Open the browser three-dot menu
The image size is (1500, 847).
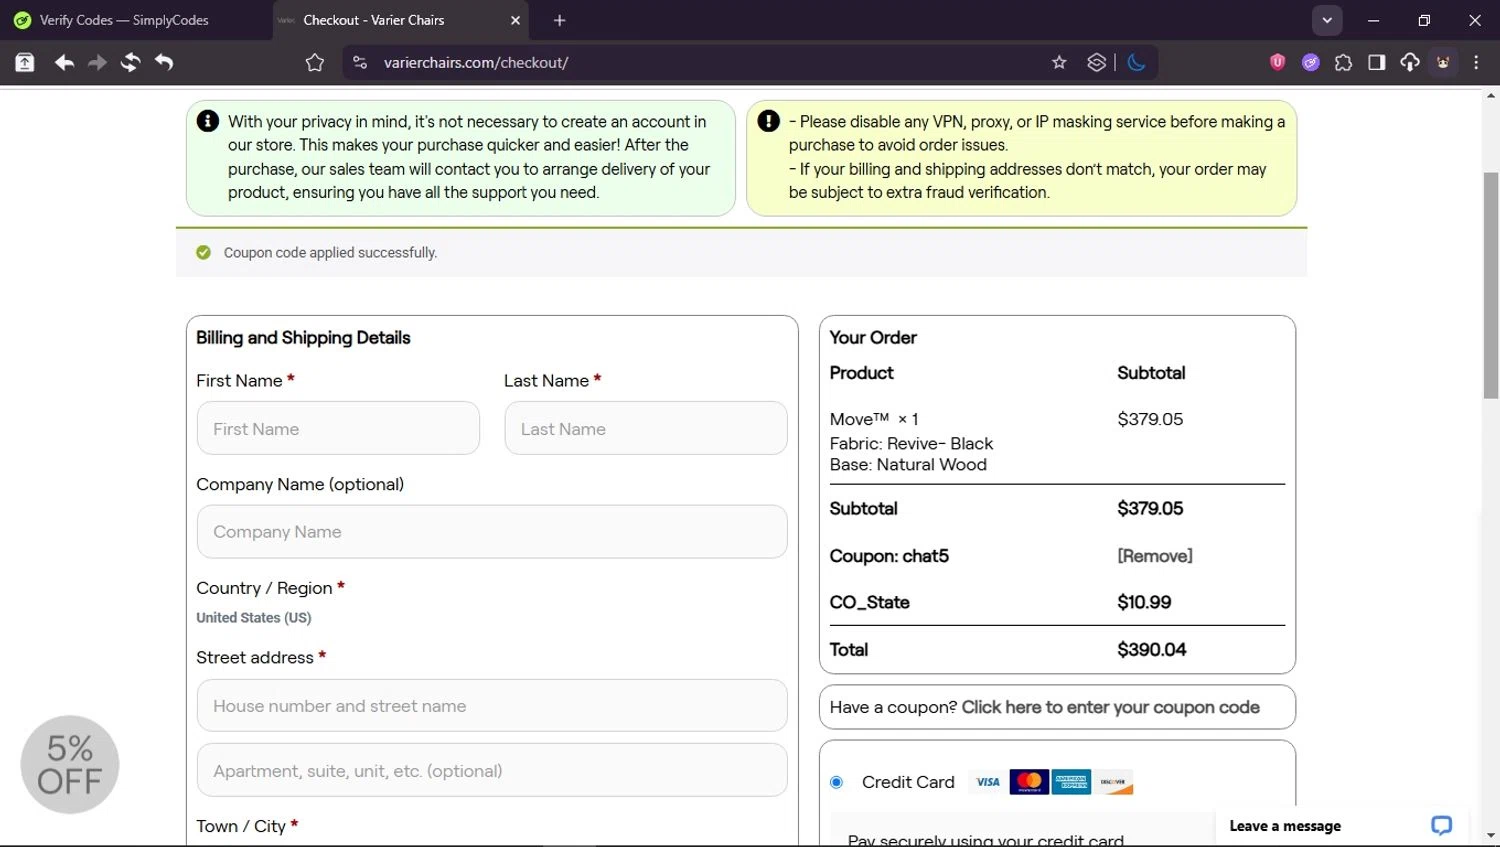(x=1476, y=62)
